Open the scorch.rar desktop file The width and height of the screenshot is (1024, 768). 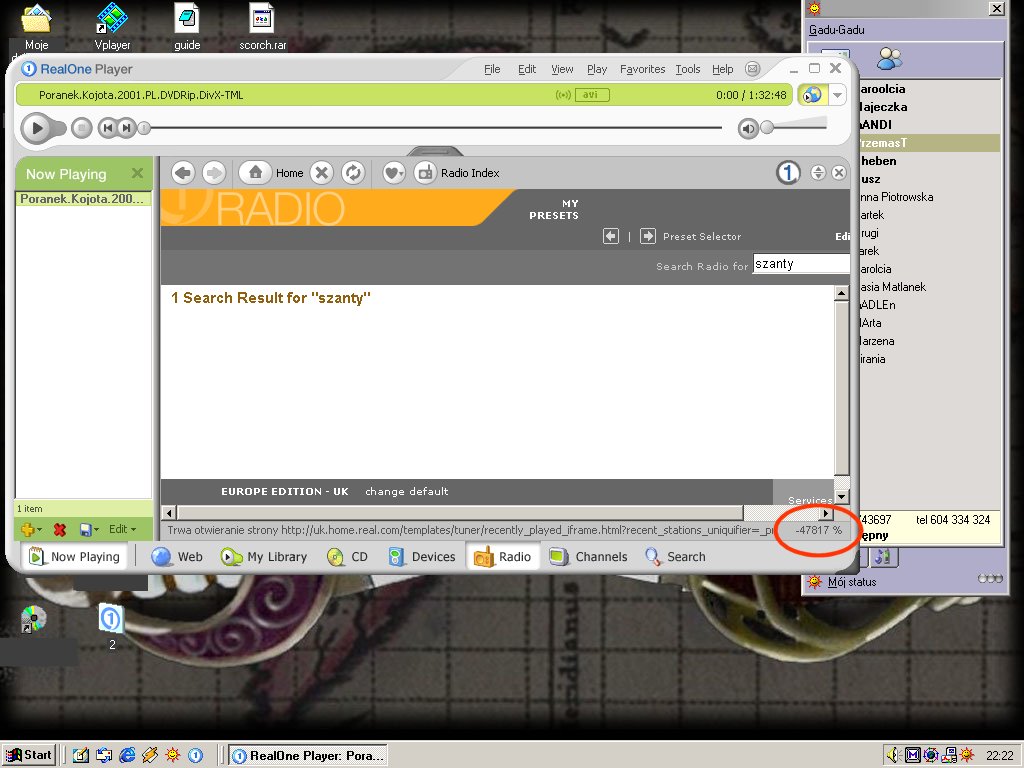click(x=263, y=26)
